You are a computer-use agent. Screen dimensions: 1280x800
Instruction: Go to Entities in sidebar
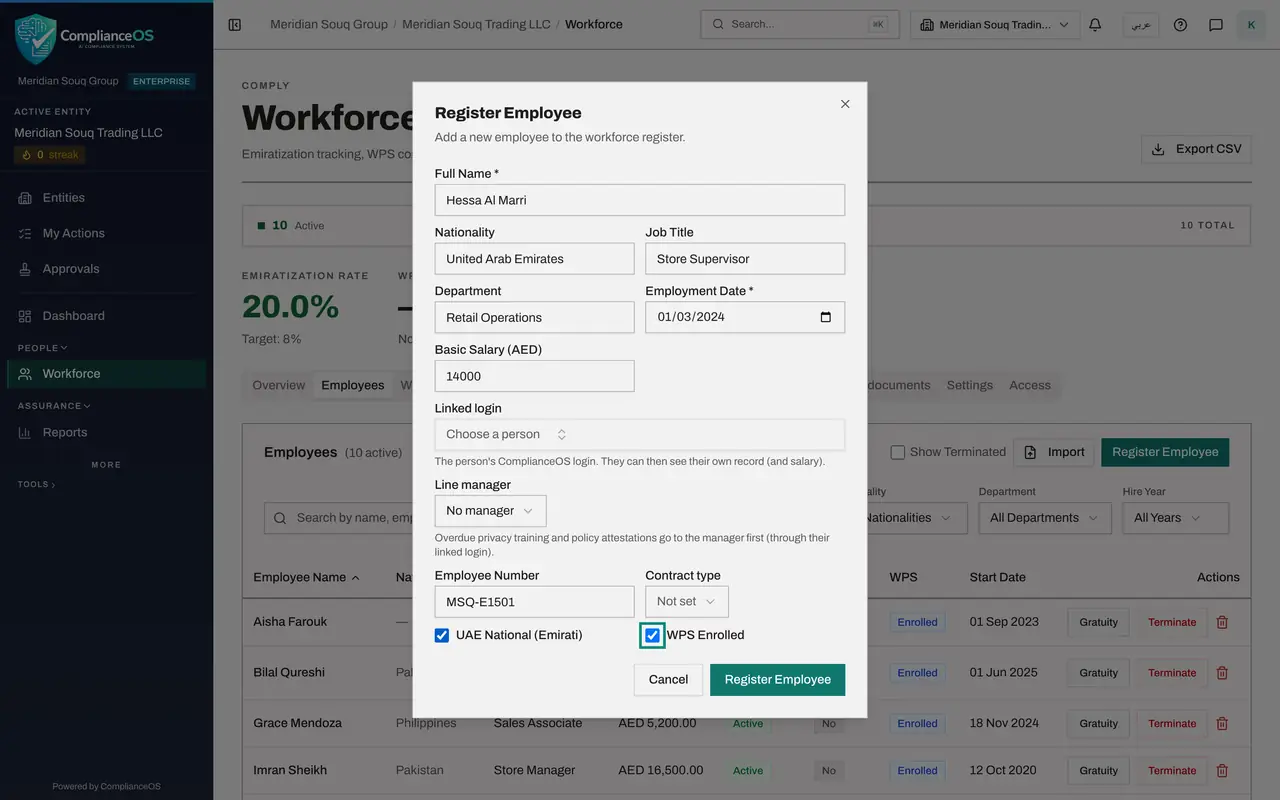(106, 198)
